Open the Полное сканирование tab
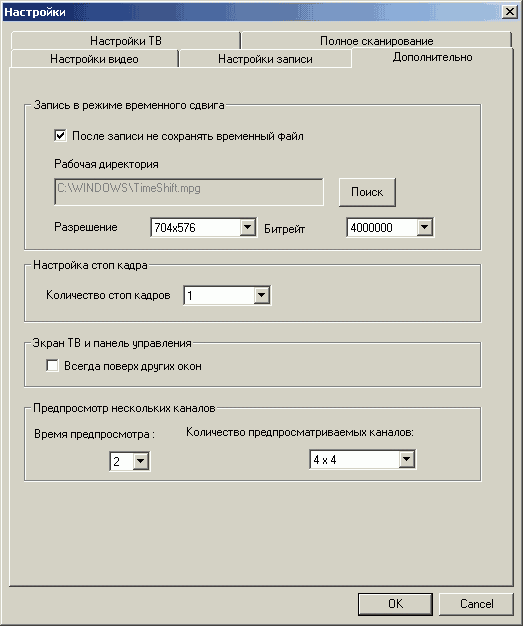This screenshot has height=626, width=523. point(376,41)
